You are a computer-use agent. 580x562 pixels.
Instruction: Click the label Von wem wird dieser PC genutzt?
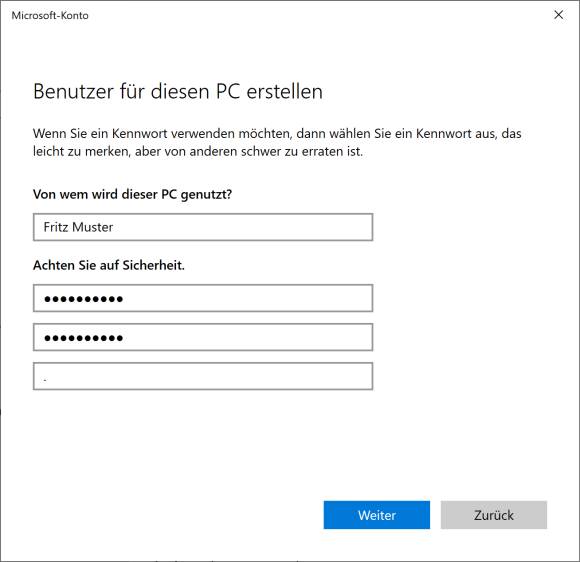click(x=132, y=194)
